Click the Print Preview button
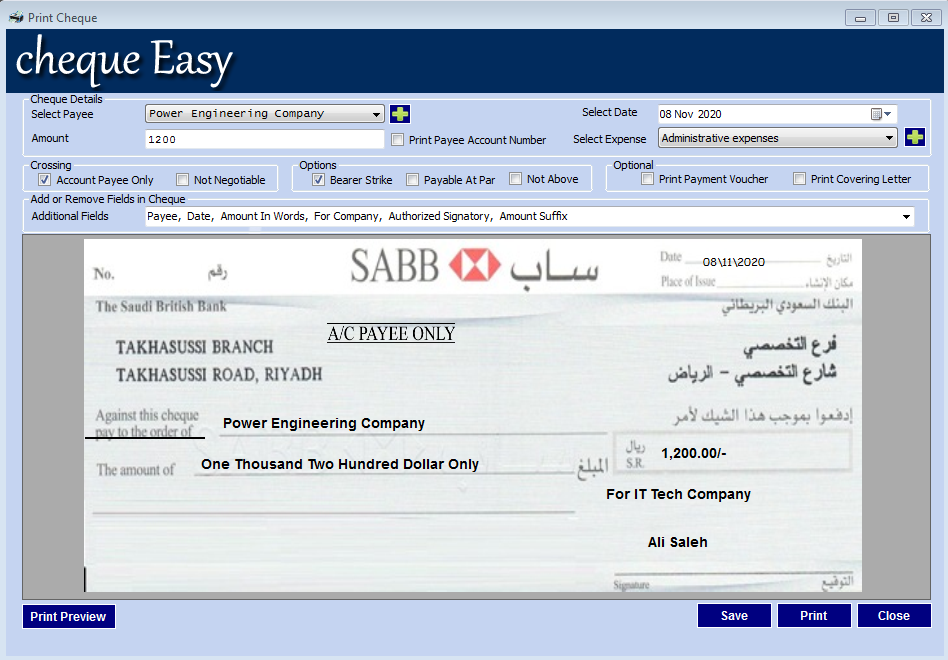This screenshot has height=660, width=948. tap(68, 616)
